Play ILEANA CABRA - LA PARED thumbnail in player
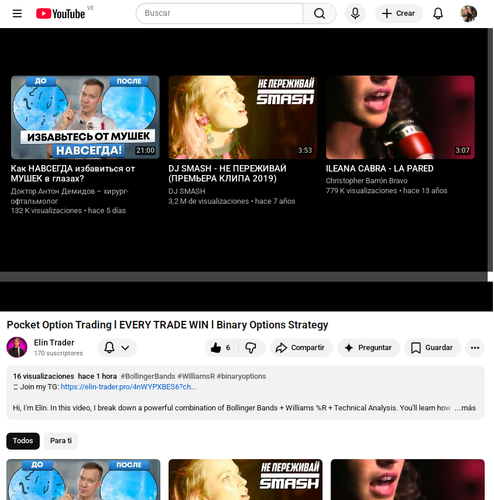Viewport: 494px width, 500px height. coord(400,117)
